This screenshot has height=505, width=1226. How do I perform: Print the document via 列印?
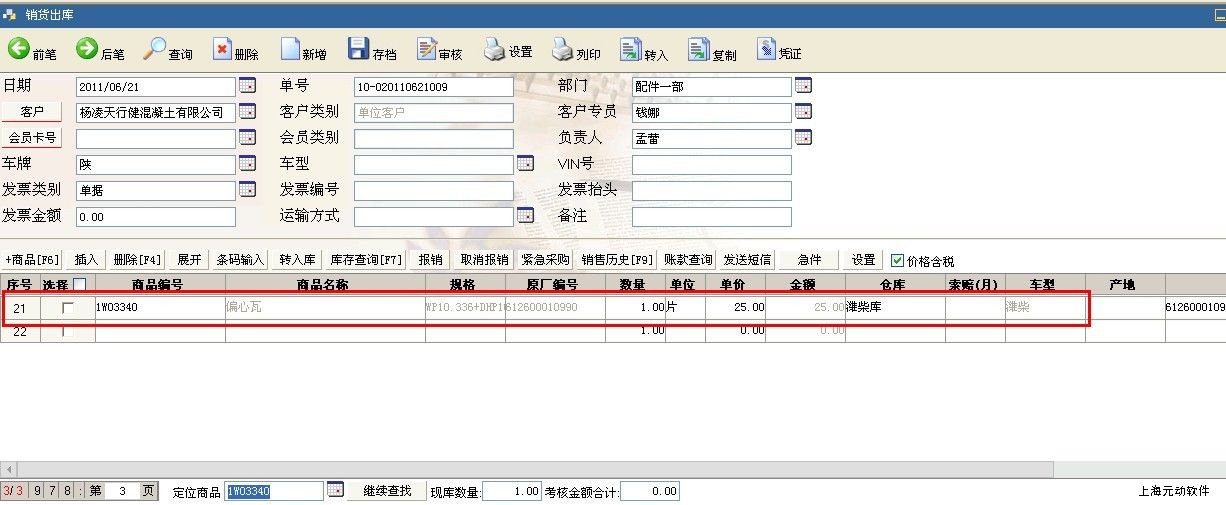pos(563,49)
